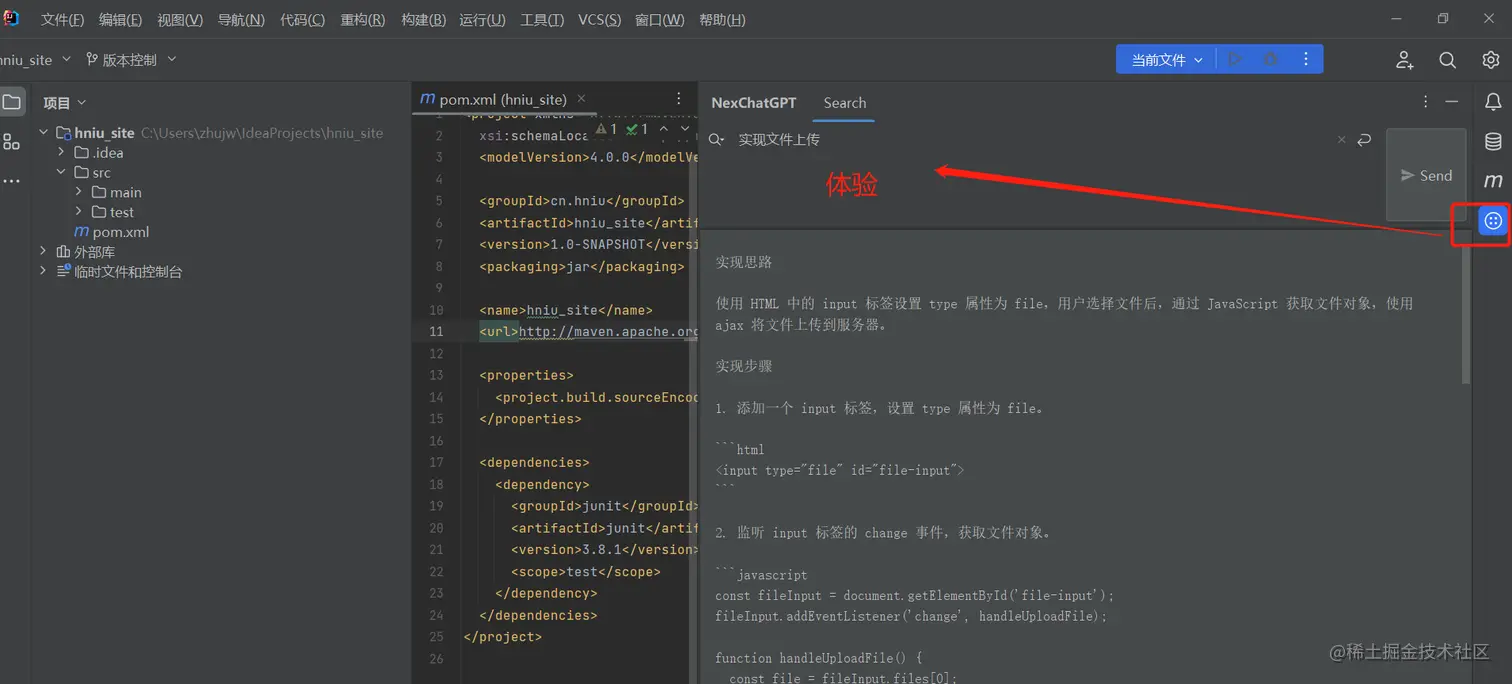Open the 运行(U) menu

click(x=482, y=20)
